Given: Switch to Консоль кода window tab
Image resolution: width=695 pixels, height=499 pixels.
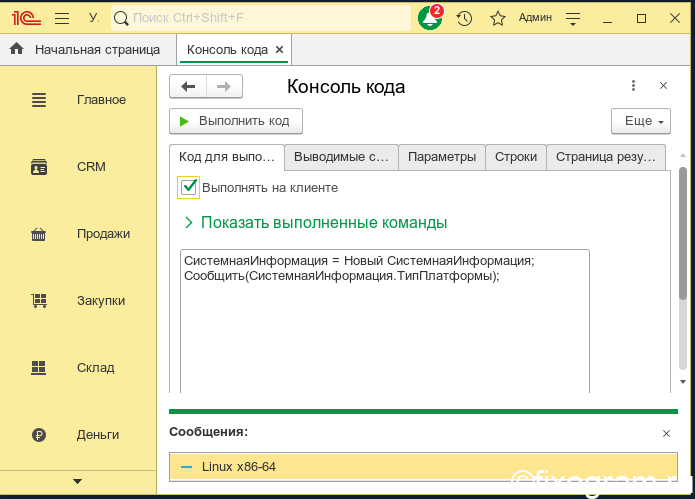Looking at the screenshot, I should tap(227, 50).
